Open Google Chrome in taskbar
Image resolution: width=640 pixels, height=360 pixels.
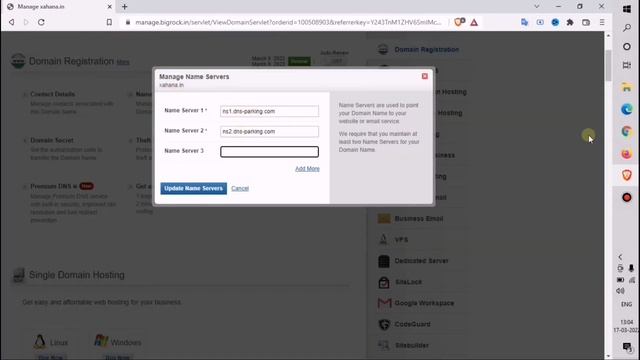pyautogui.click(x=627, y=131)
